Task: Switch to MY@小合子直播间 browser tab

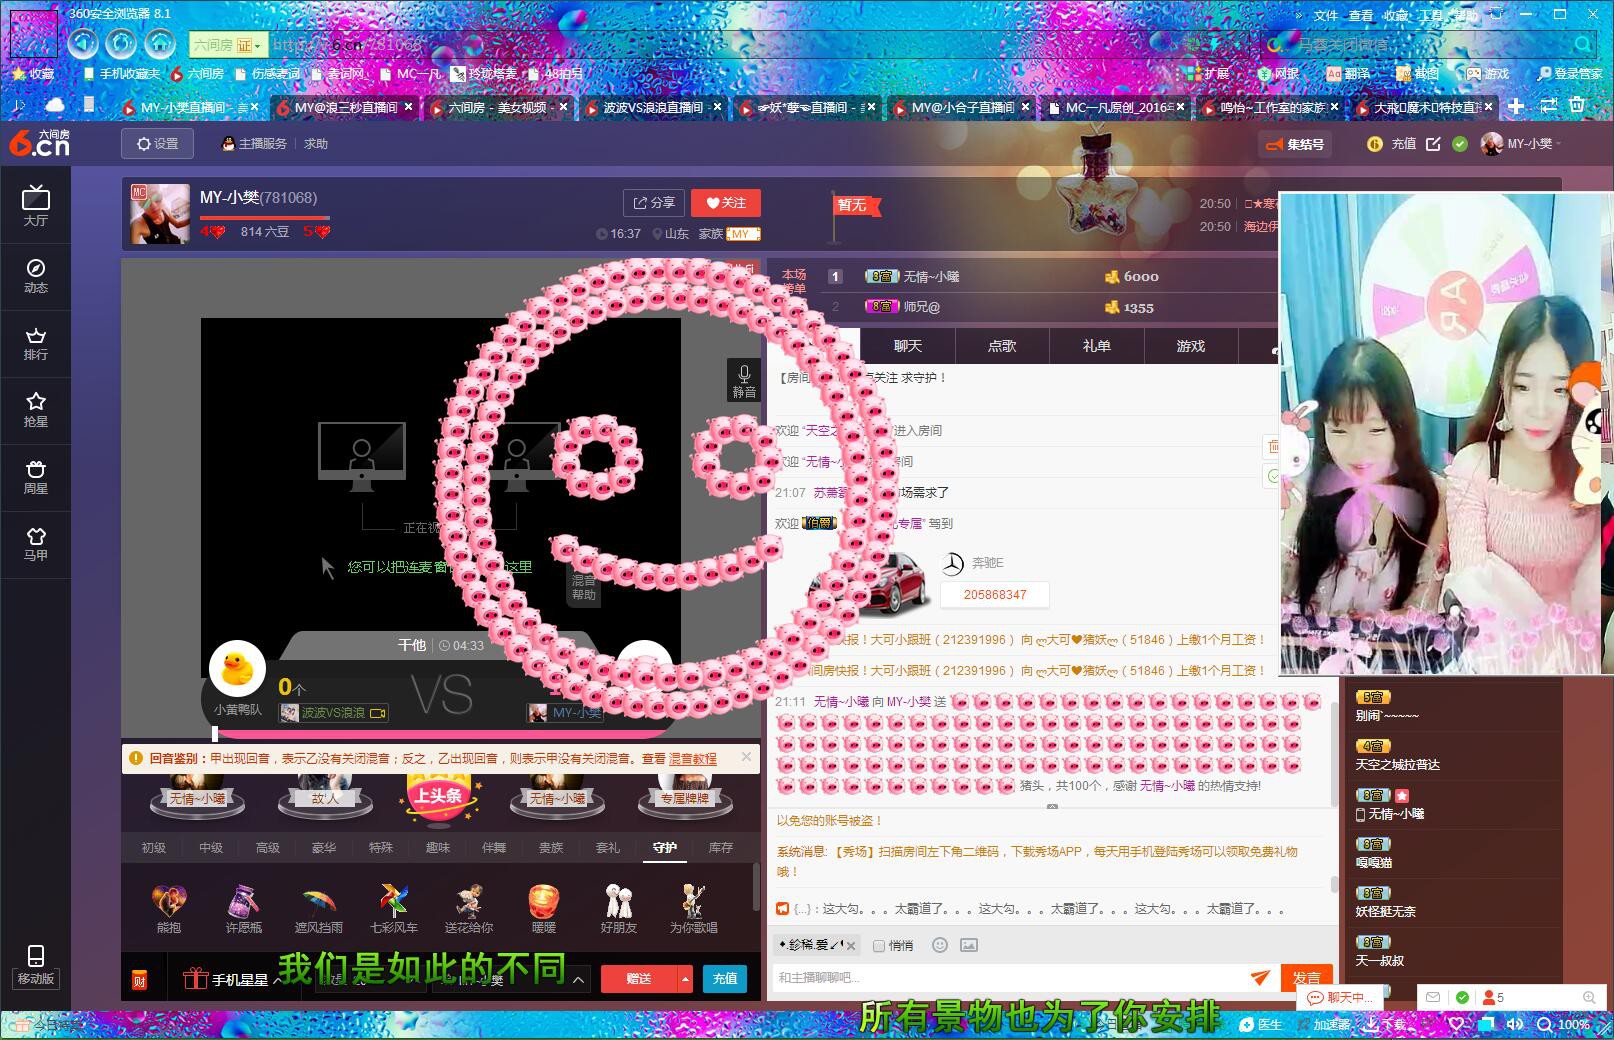Action: click(x=962, y=107)
